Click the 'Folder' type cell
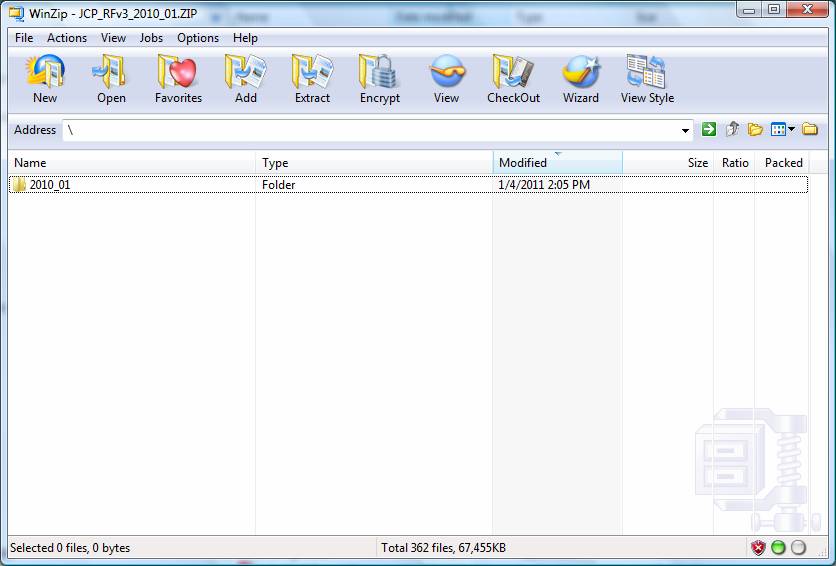The image size is (836, 566). (278, 185)
